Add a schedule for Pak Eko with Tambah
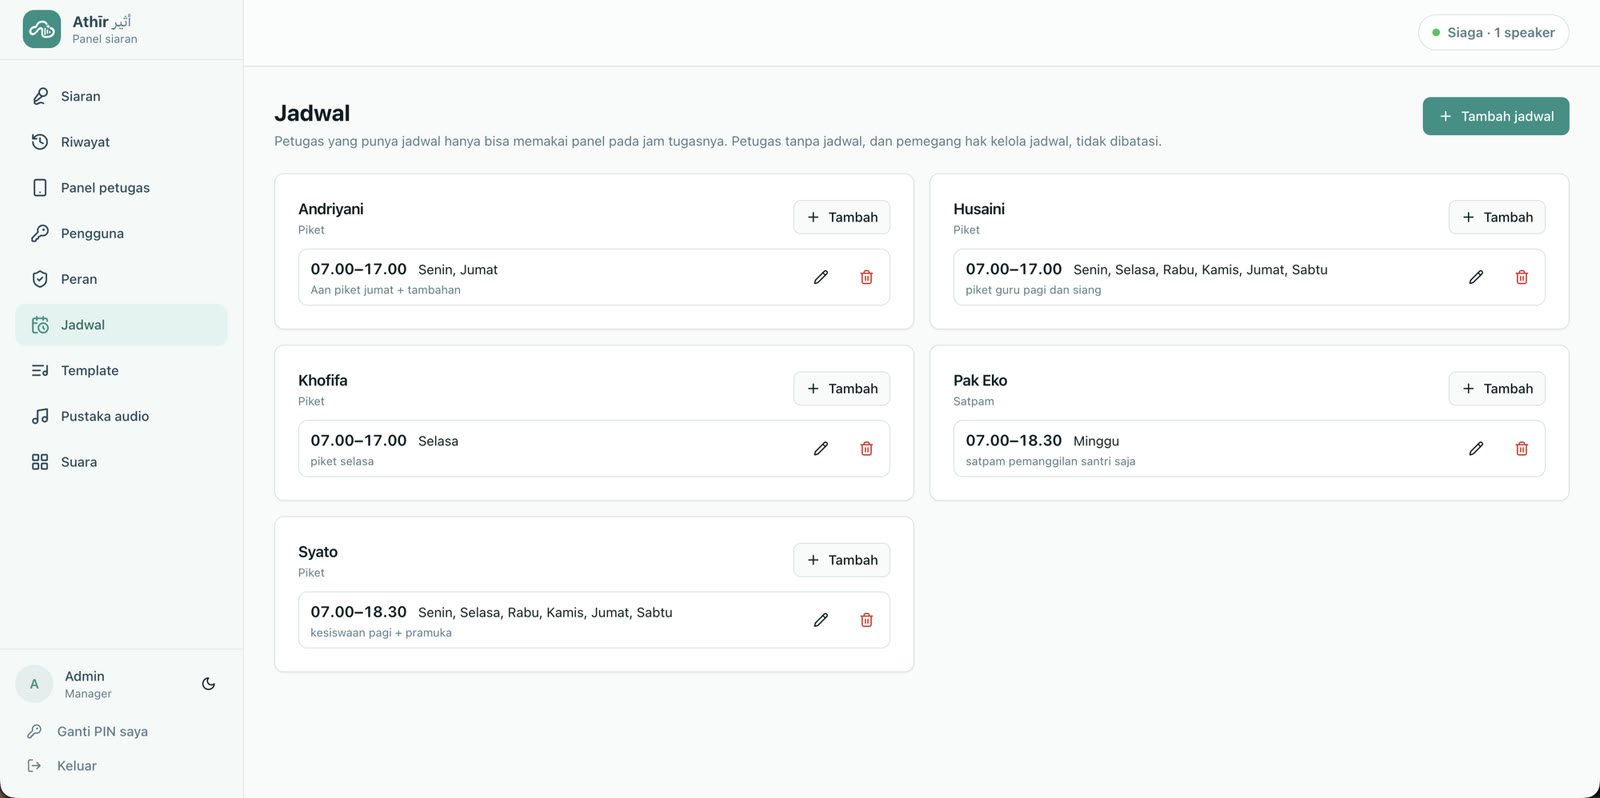1600x798 pixels. point(1497,388)
